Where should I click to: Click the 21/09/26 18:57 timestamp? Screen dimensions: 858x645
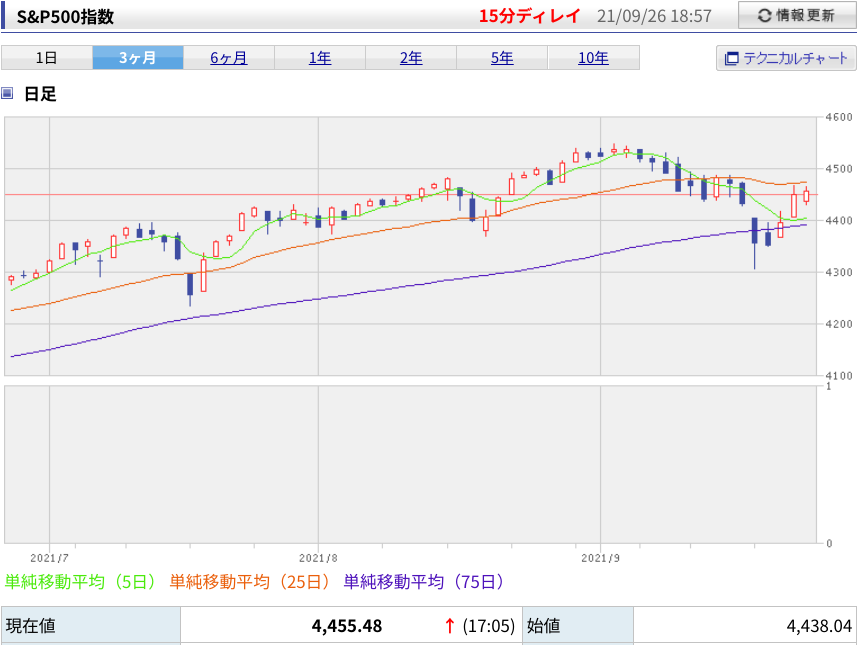point(654,16)
